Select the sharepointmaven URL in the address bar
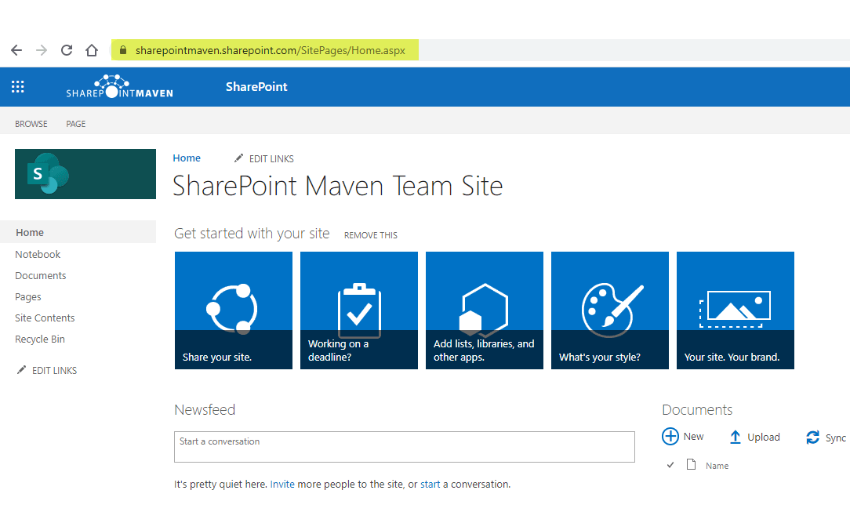Screen dimensions: 850x530 click(x=270, y=50)
